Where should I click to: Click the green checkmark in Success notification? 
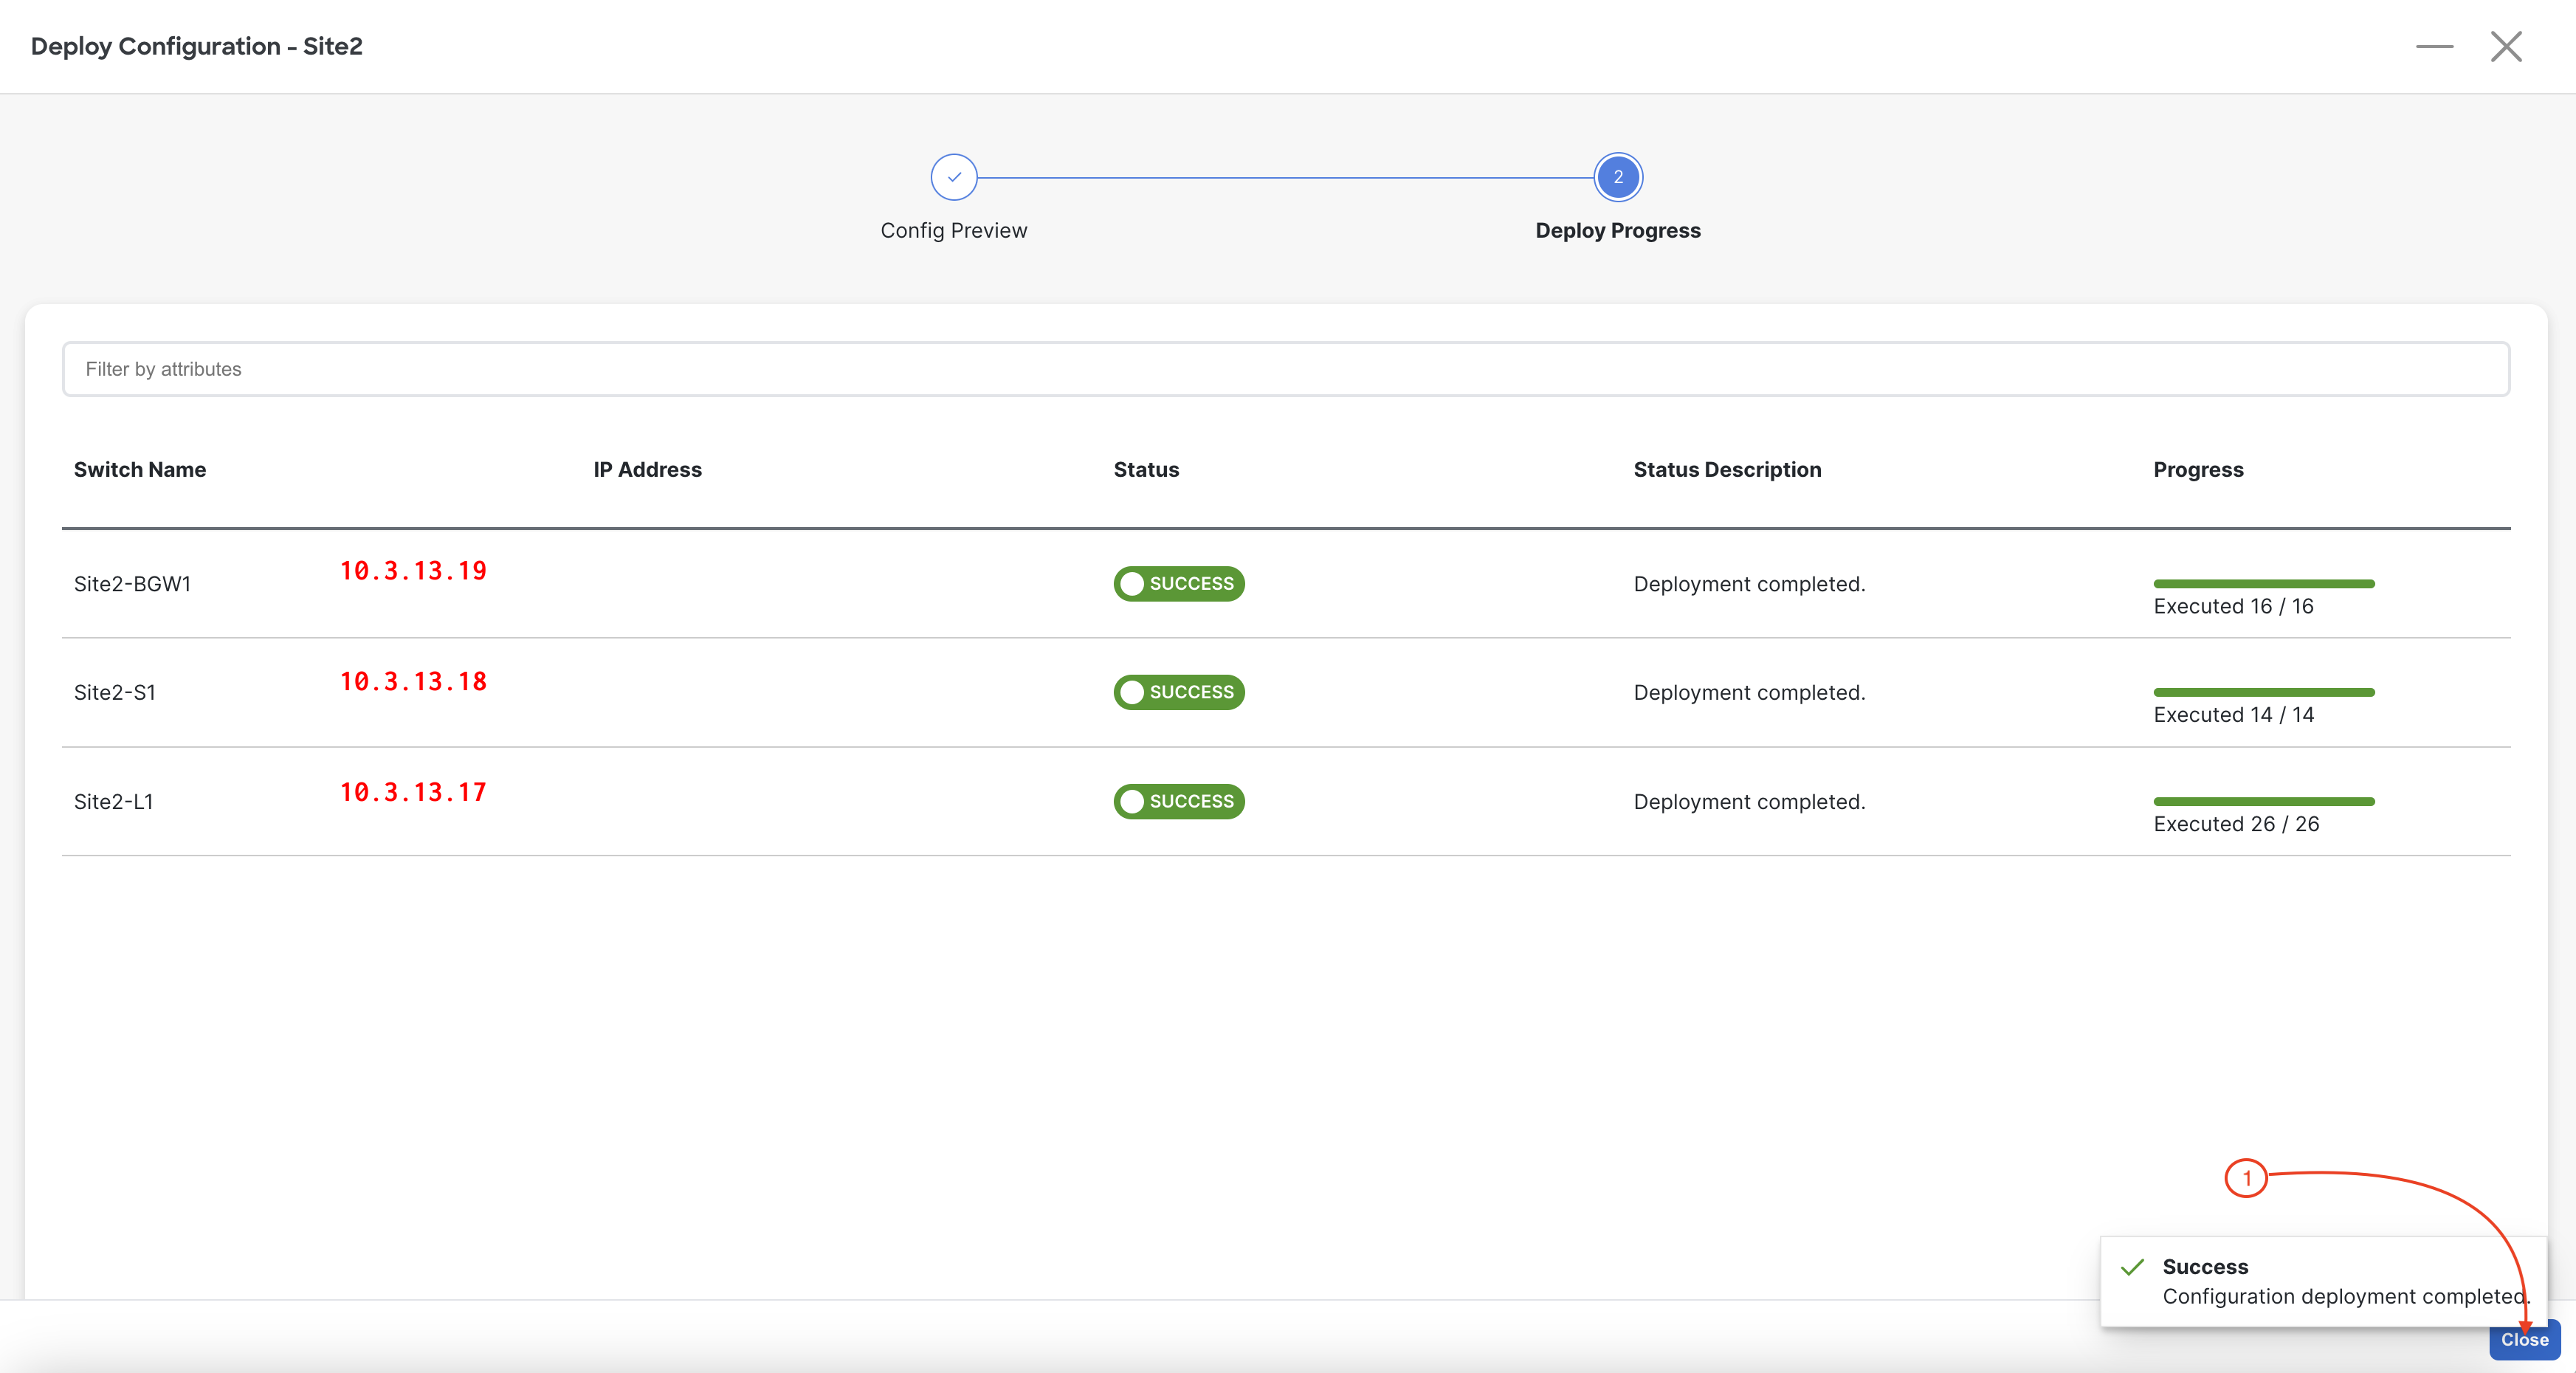pyautogui.click(x=2132, y=1267)
